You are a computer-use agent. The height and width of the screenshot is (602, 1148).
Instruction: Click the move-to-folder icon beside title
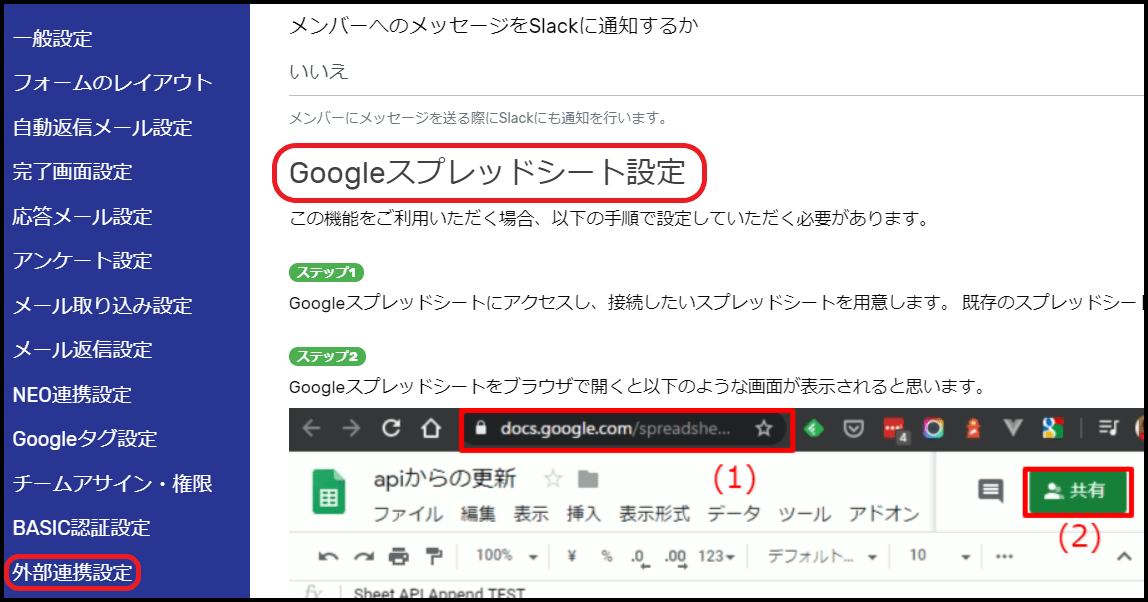(x=588, y=479)
